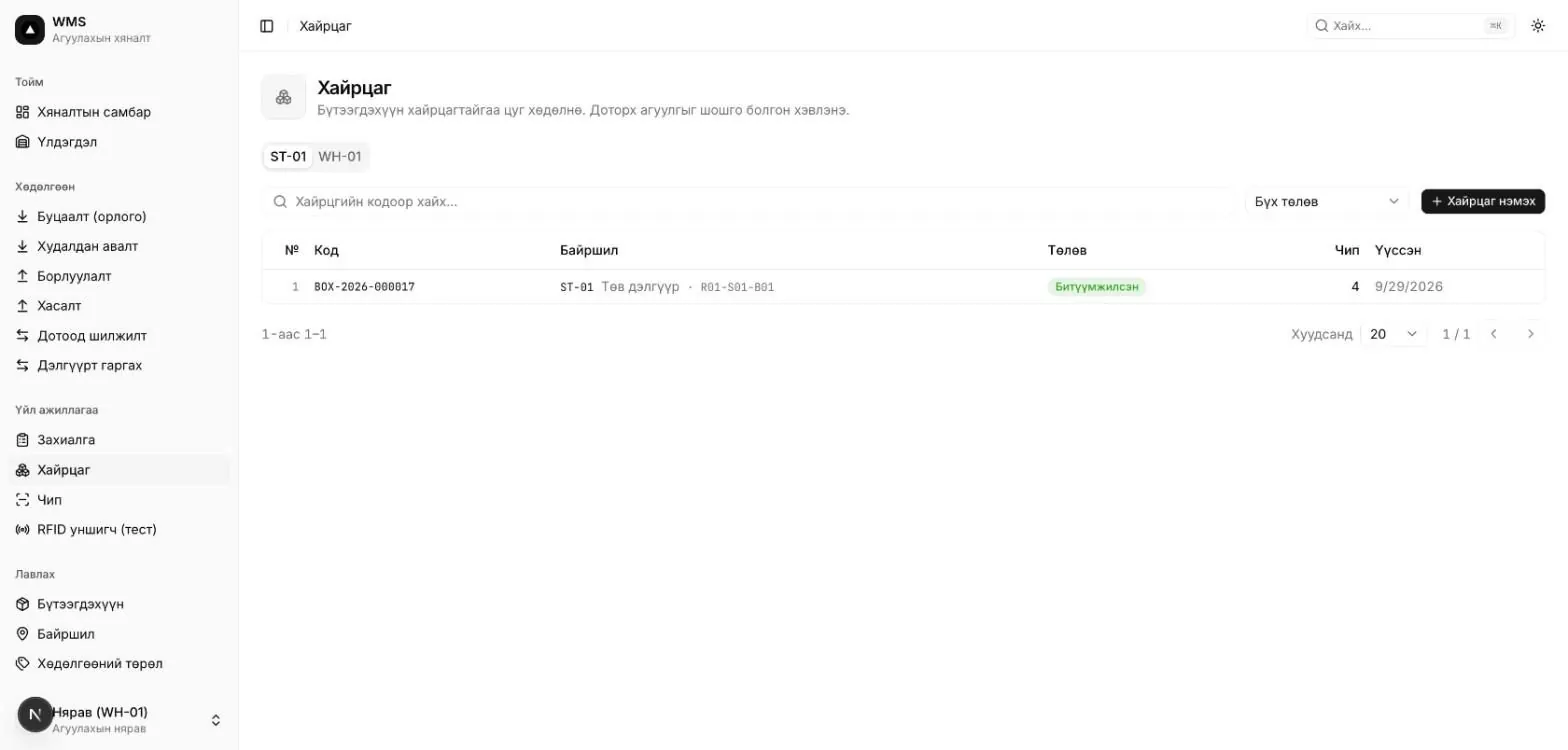Click the N user avatar
Image resolution: width=1568 pixels, height=750 pixels.
(35, 714)
